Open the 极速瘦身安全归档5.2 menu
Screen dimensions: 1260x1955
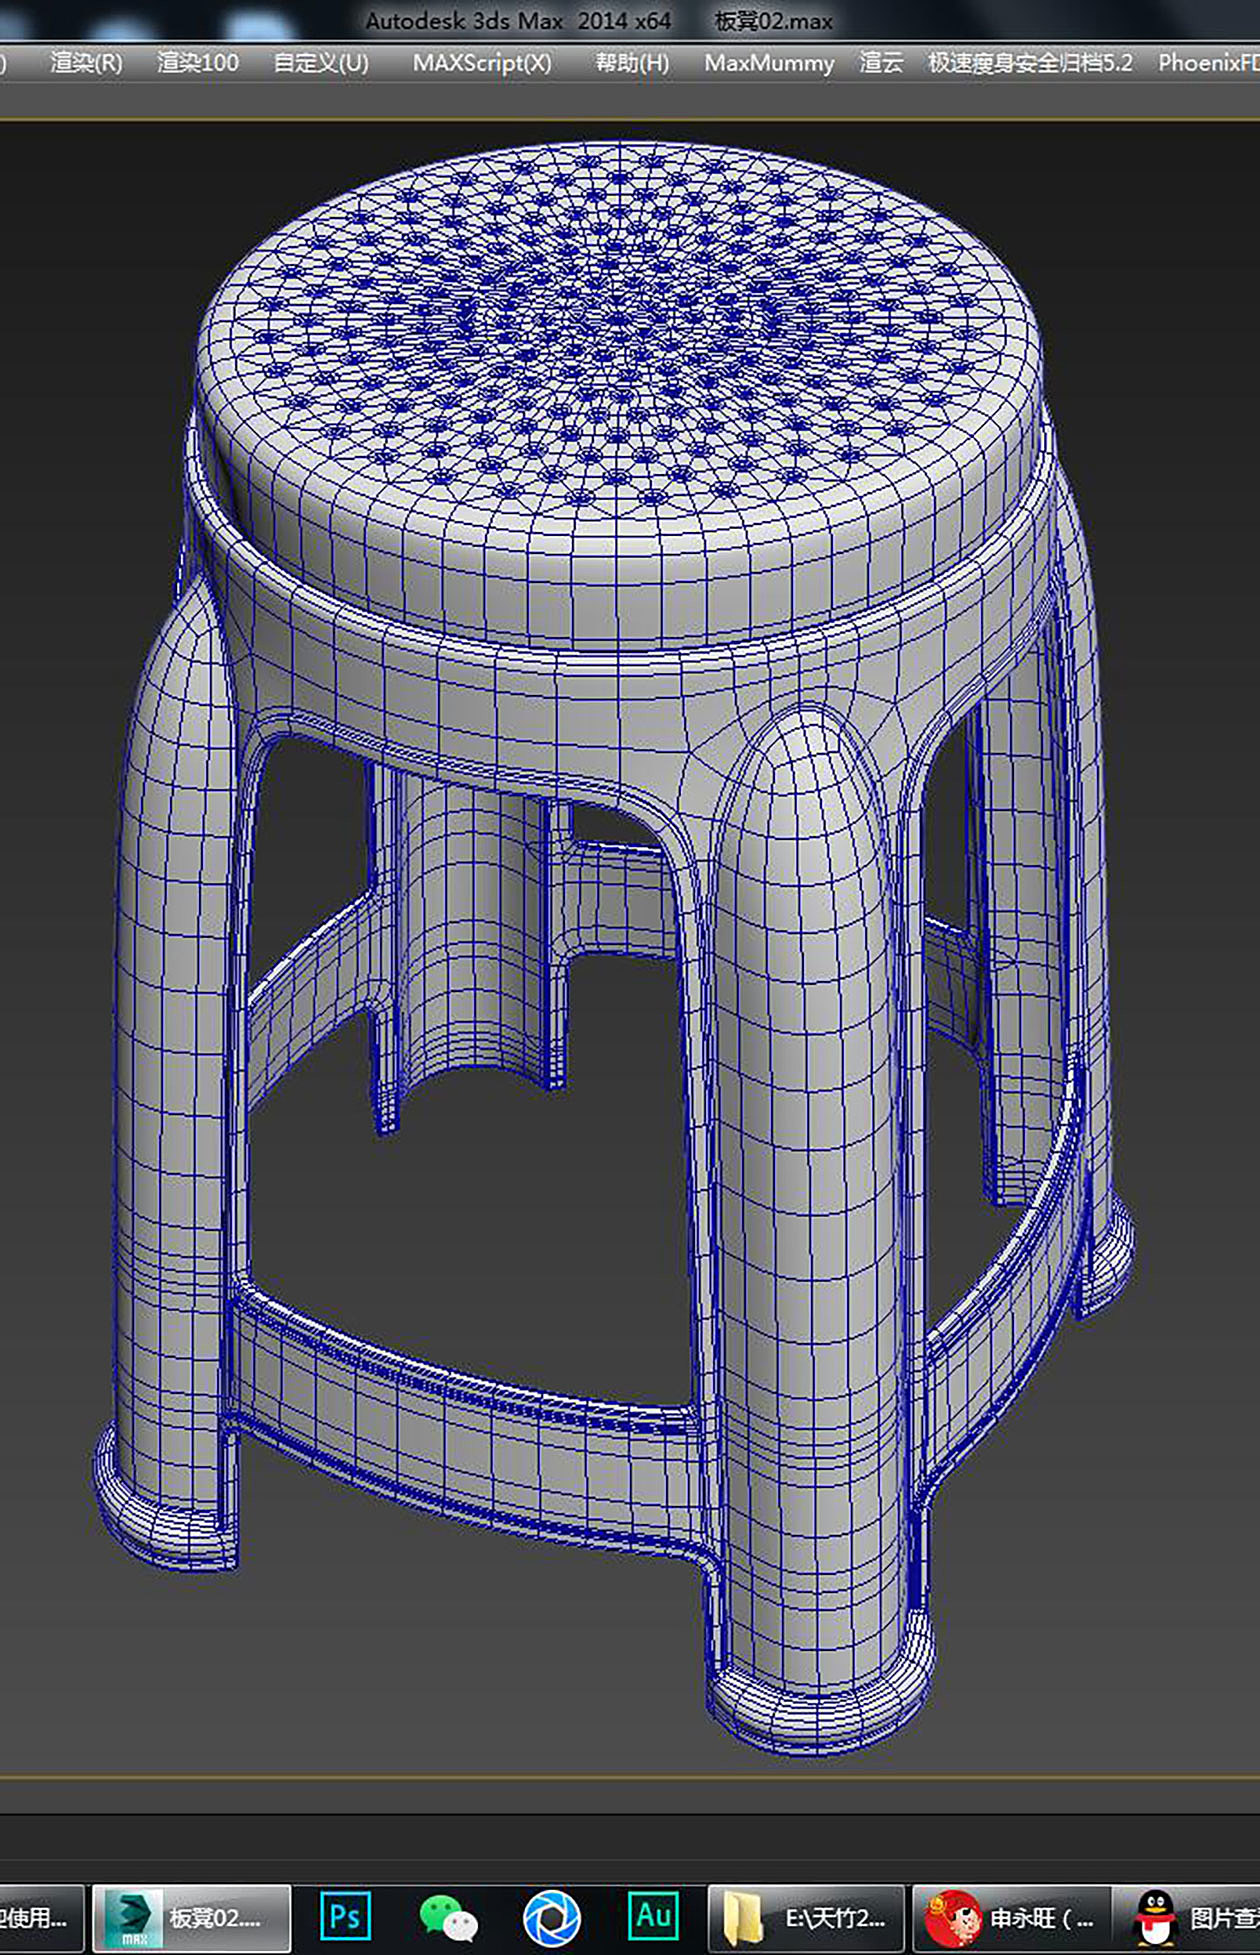(x=1030, y=63)
